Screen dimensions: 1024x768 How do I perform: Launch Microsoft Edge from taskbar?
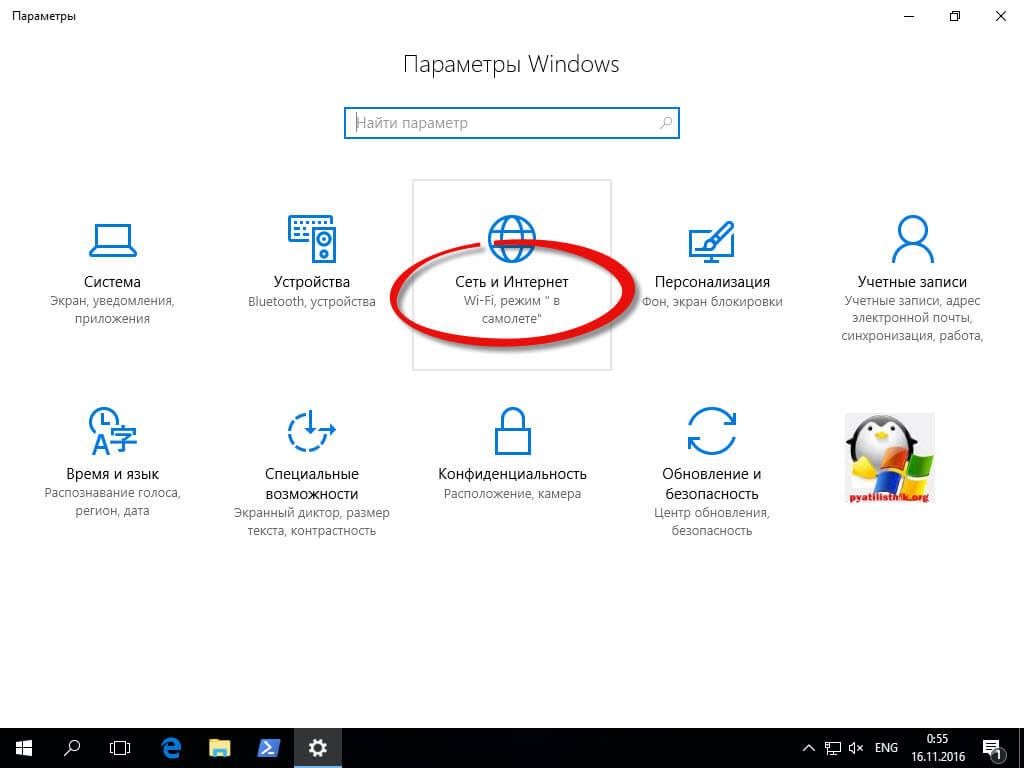click(171, 748)
